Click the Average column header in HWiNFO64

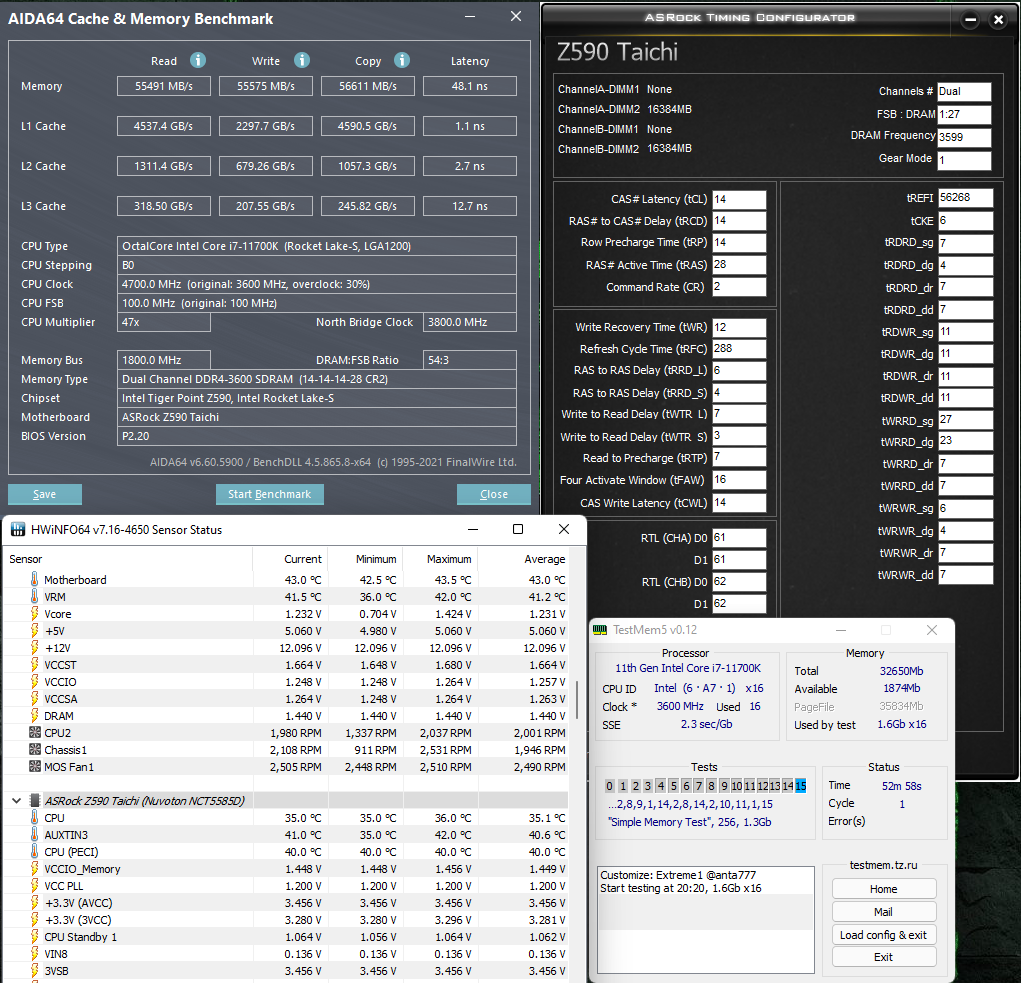tap(544, 559)
